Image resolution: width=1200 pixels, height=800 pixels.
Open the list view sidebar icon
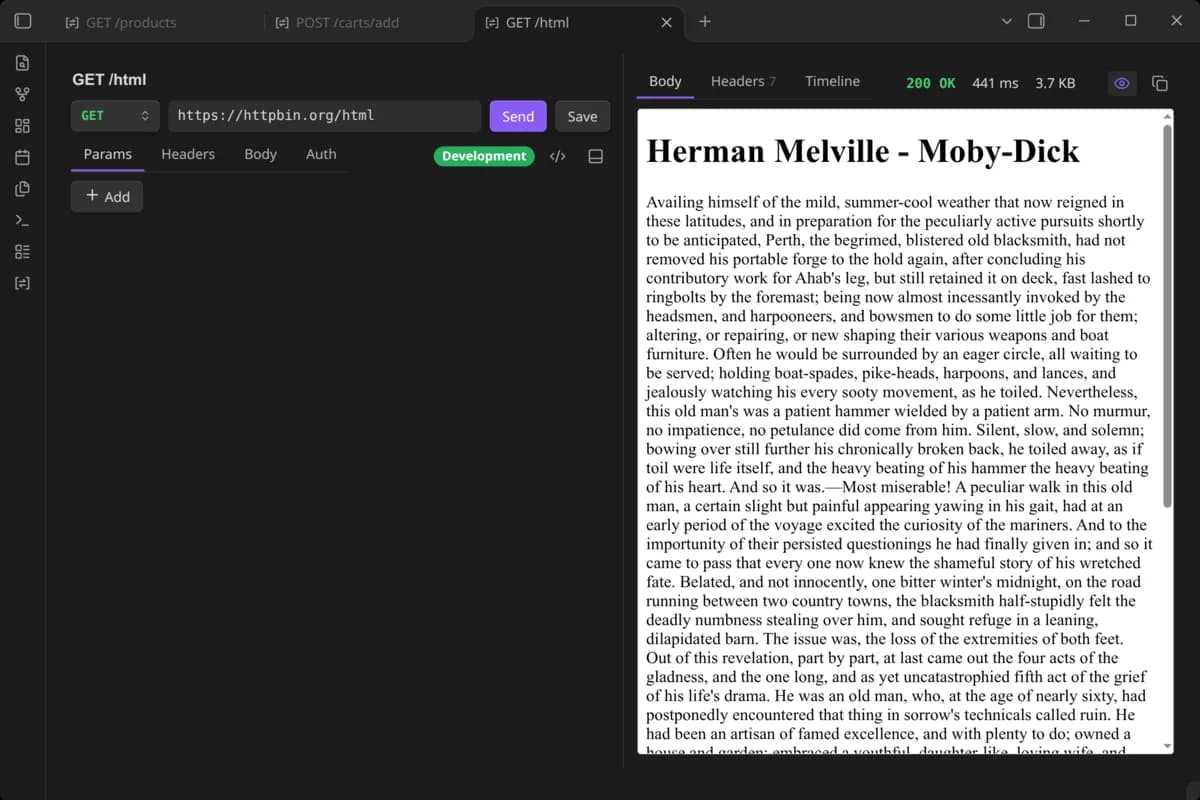point(22,251)
